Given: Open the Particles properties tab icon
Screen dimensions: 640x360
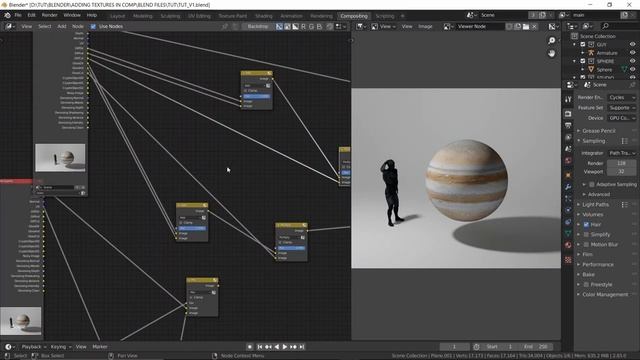Looking at the screenshot, I should click(x=568, y=199).
